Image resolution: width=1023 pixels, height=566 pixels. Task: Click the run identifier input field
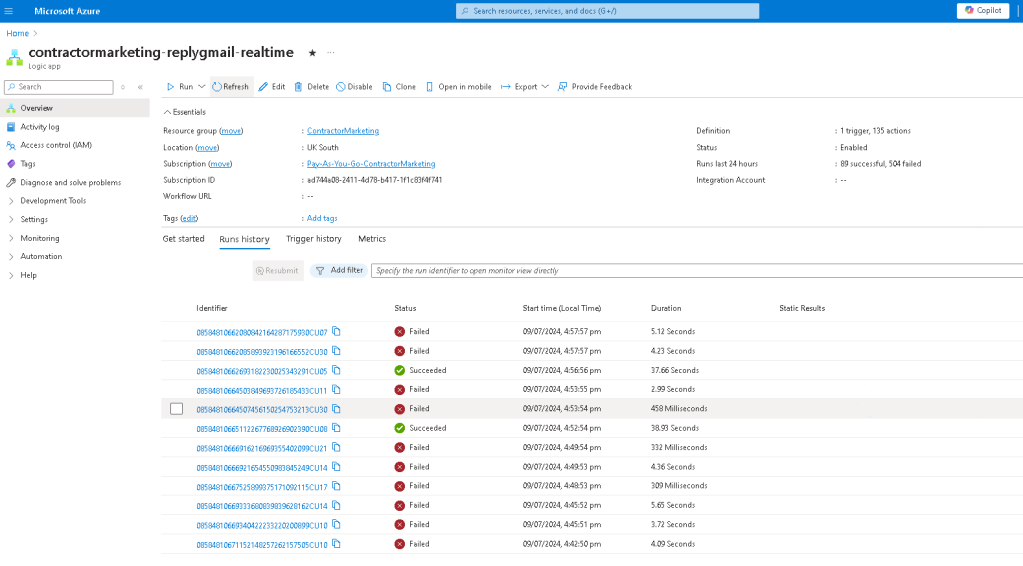coord(697,271)
